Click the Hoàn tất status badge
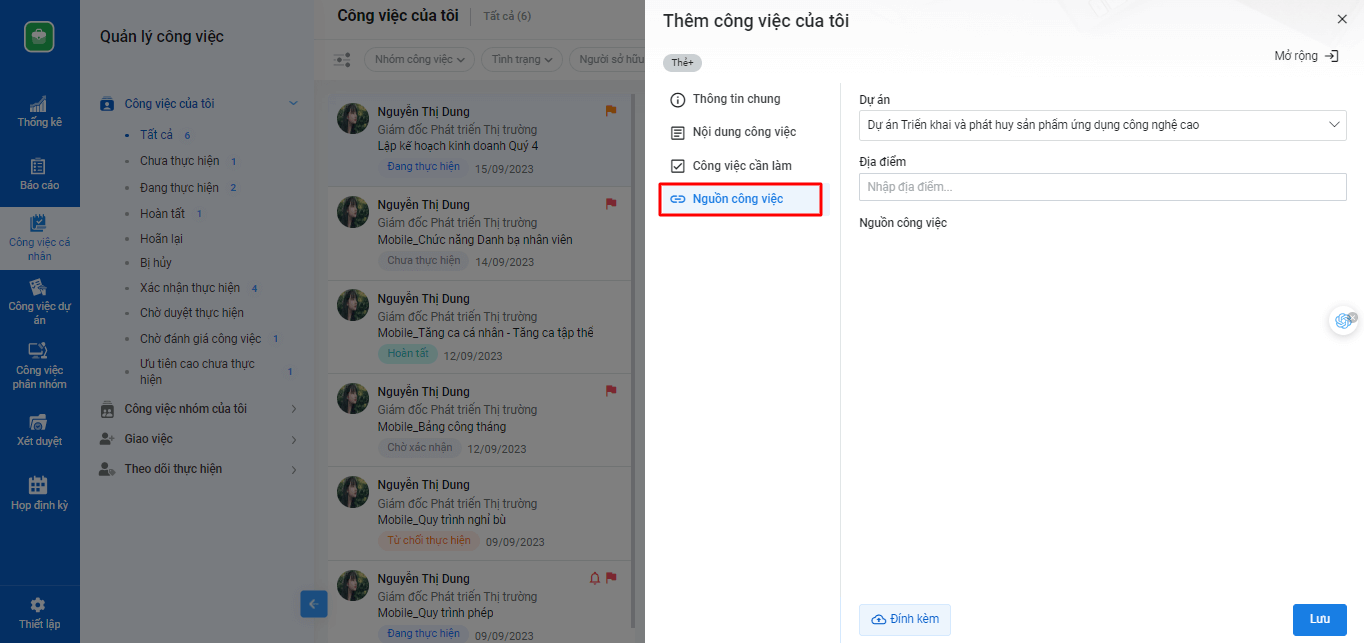This screenshot has width=1364, height=643. [408, 354]
